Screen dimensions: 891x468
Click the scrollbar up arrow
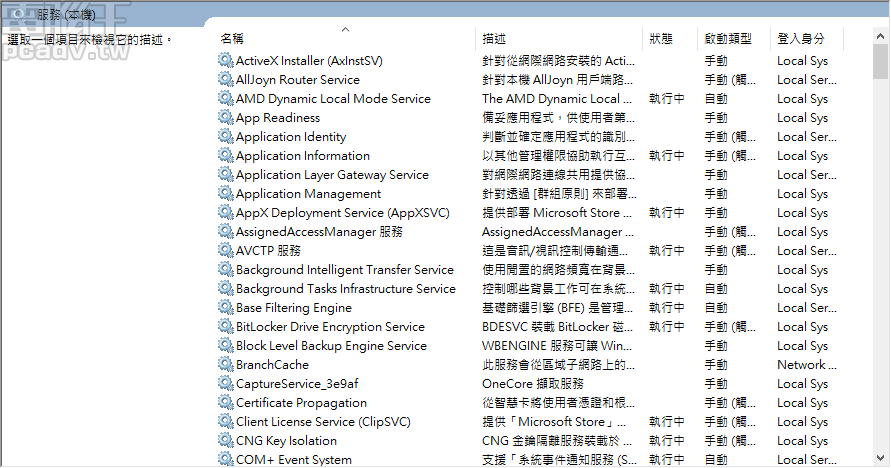click(880, 36)
